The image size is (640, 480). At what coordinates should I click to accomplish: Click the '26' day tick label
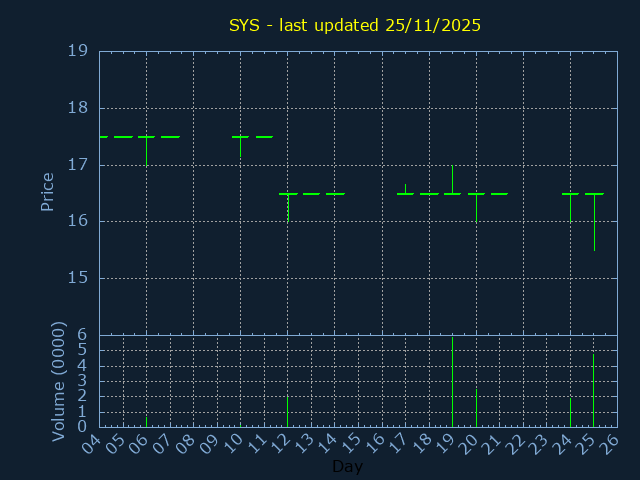609,443
